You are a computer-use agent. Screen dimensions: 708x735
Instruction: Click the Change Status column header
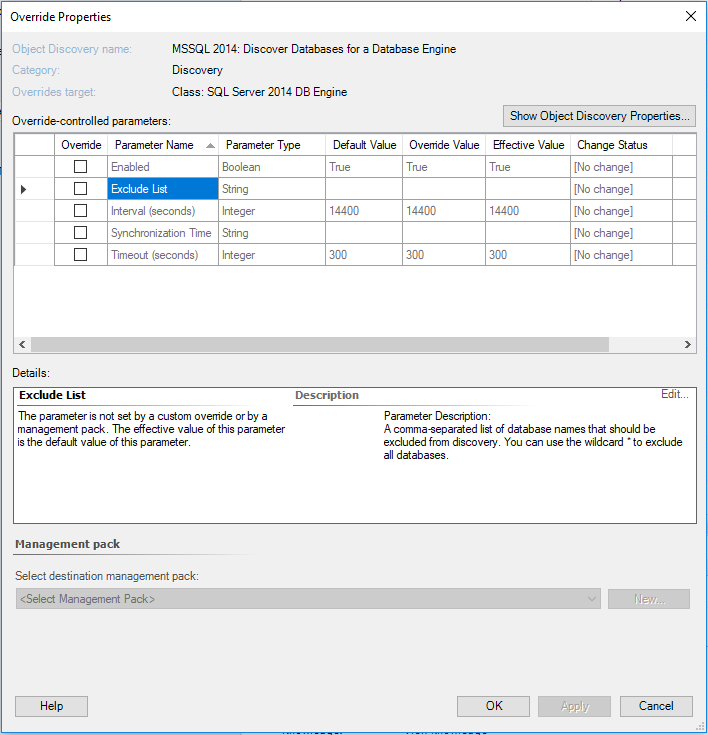coord(621,145)
